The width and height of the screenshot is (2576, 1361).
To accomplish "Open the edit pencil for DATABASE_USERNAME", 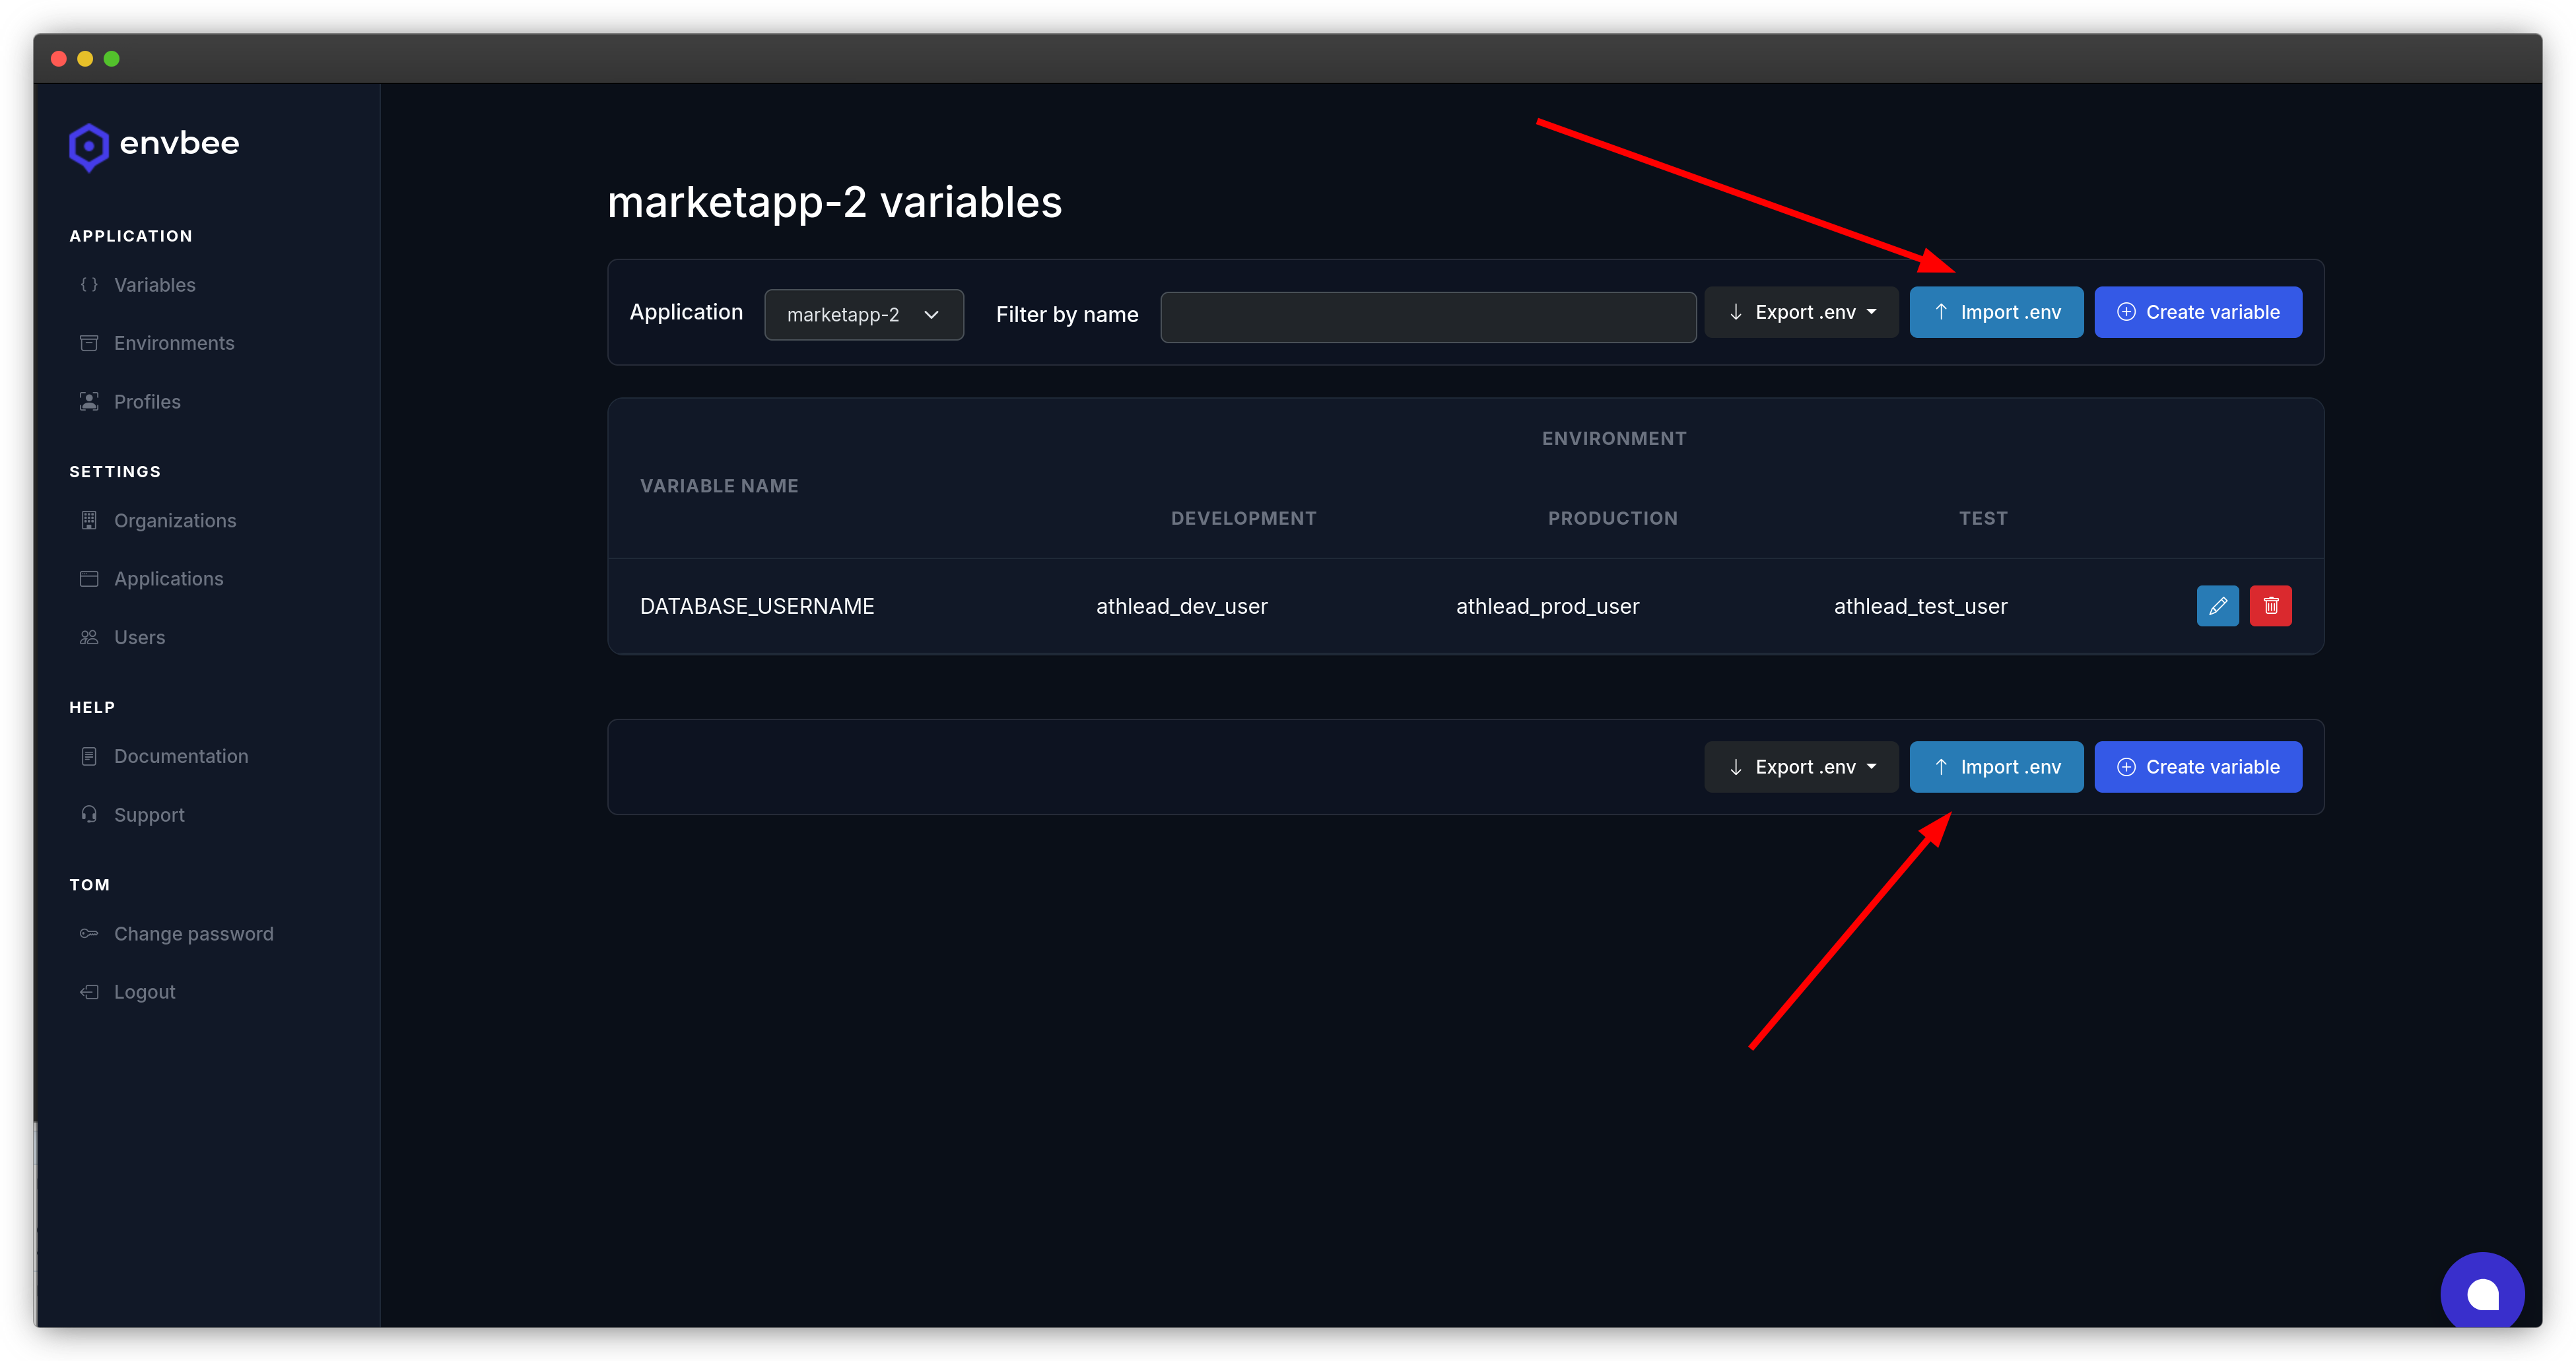I will (x=2218, y=605).
